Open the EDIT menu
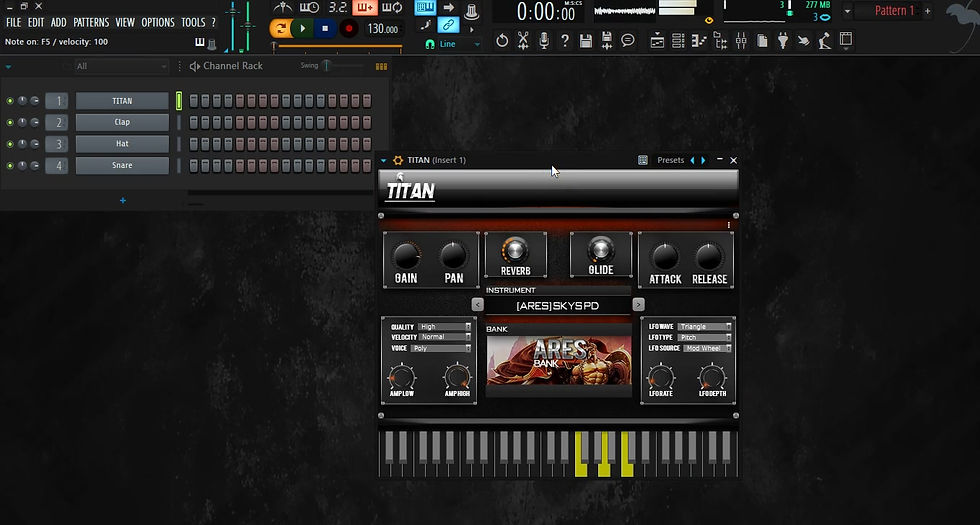 click(36, 22)
